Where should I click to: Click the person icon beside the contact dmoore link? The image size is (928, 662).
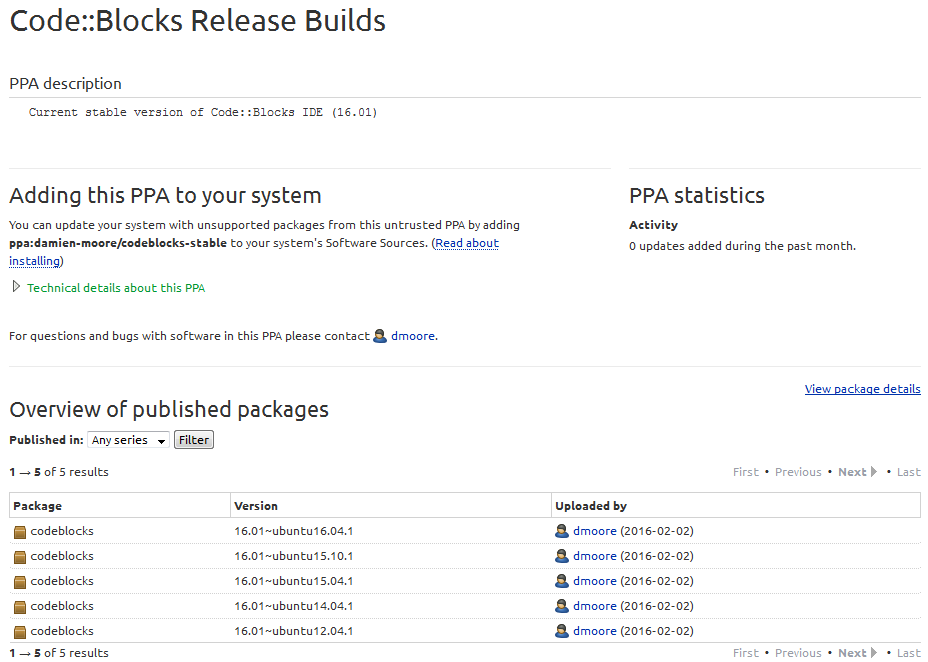380,336
